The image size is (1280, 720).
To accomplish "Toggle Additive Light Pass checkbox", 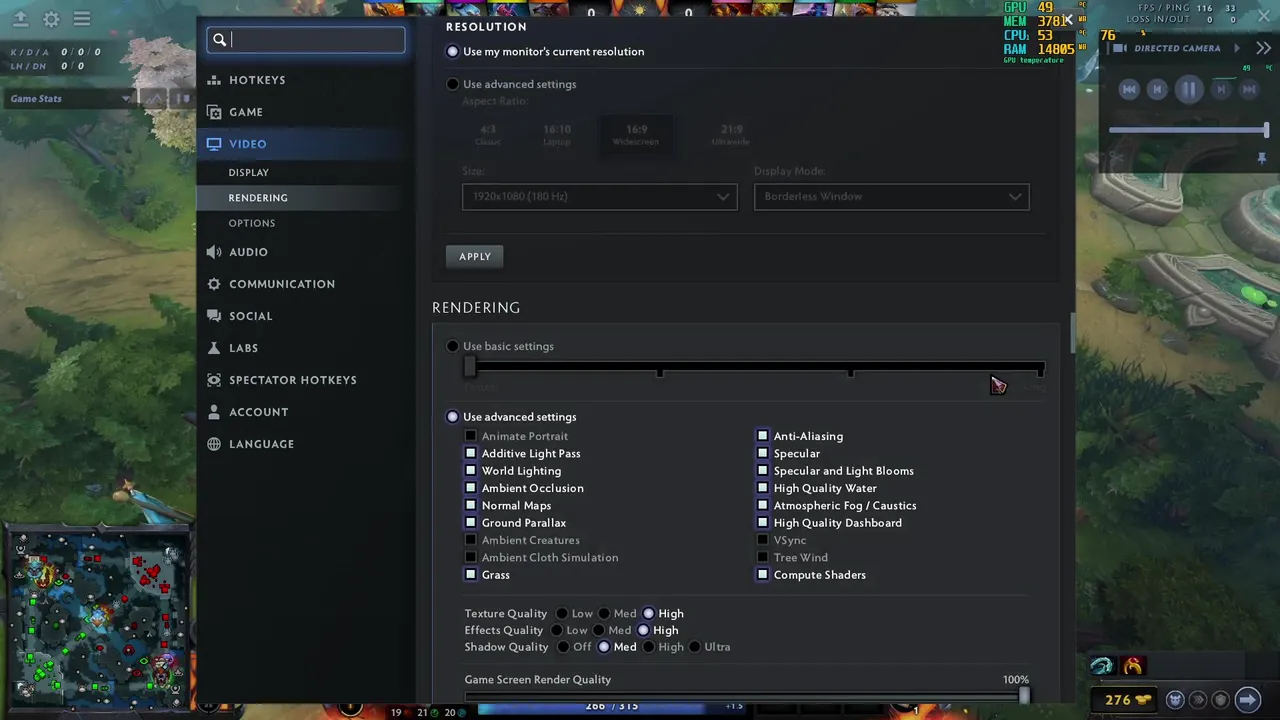I will [471, 453].
